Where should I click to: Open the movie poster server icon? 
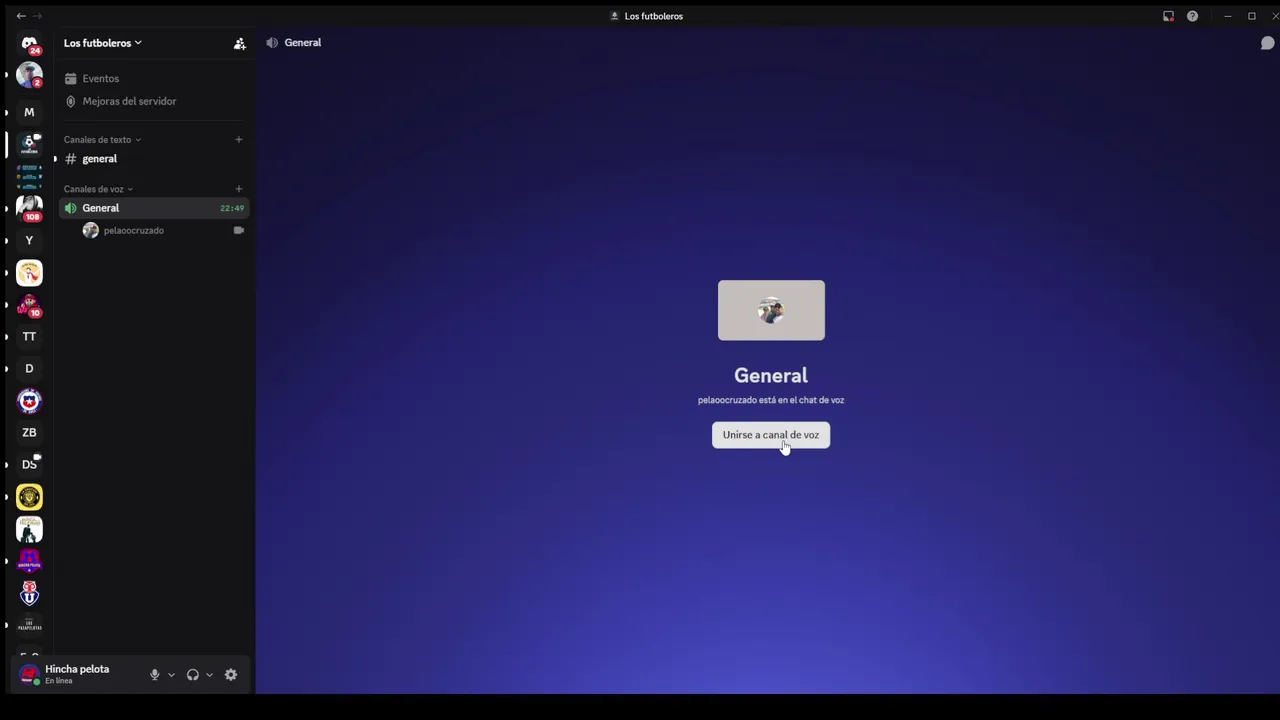tap(29, 528)
